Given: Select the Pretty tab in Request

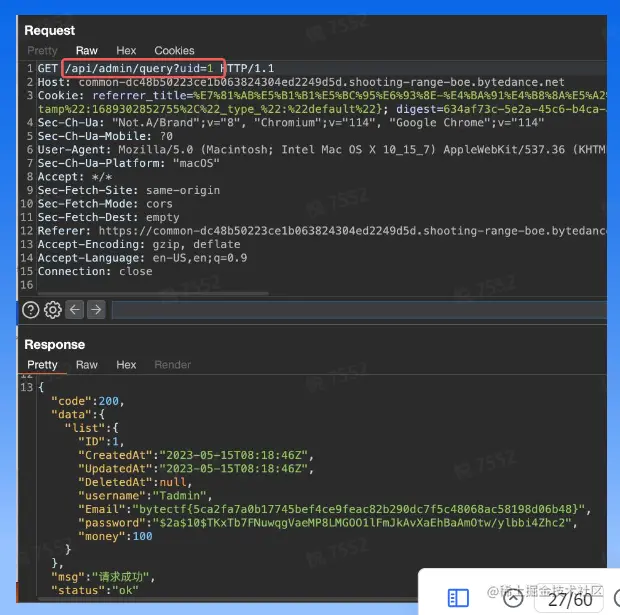Looking at the screenshot, I should point(42,51).
